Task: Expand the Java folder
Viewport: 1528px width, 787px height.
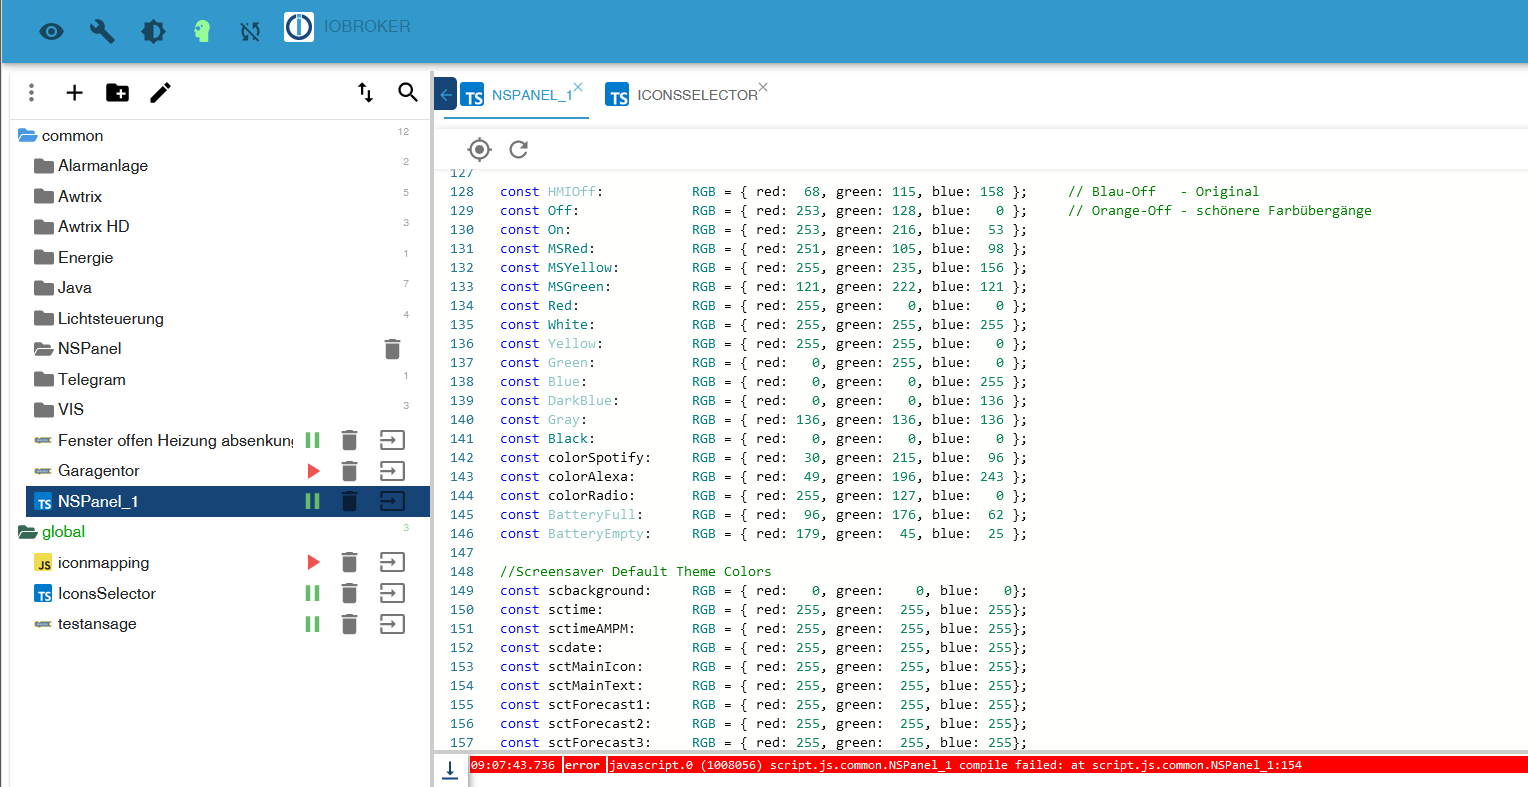Action: [x=43, y=288]
